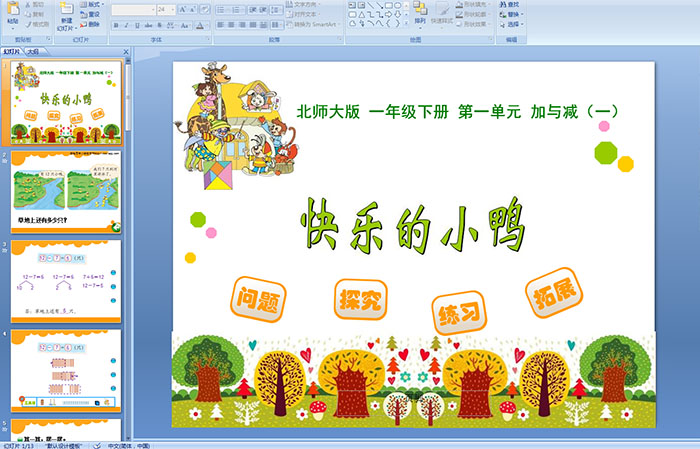Viewport: 700px width, 449px height.
Task: Select slide 4 thumbnail in pane
Action: pyautogui.click(x=66, y=370)
